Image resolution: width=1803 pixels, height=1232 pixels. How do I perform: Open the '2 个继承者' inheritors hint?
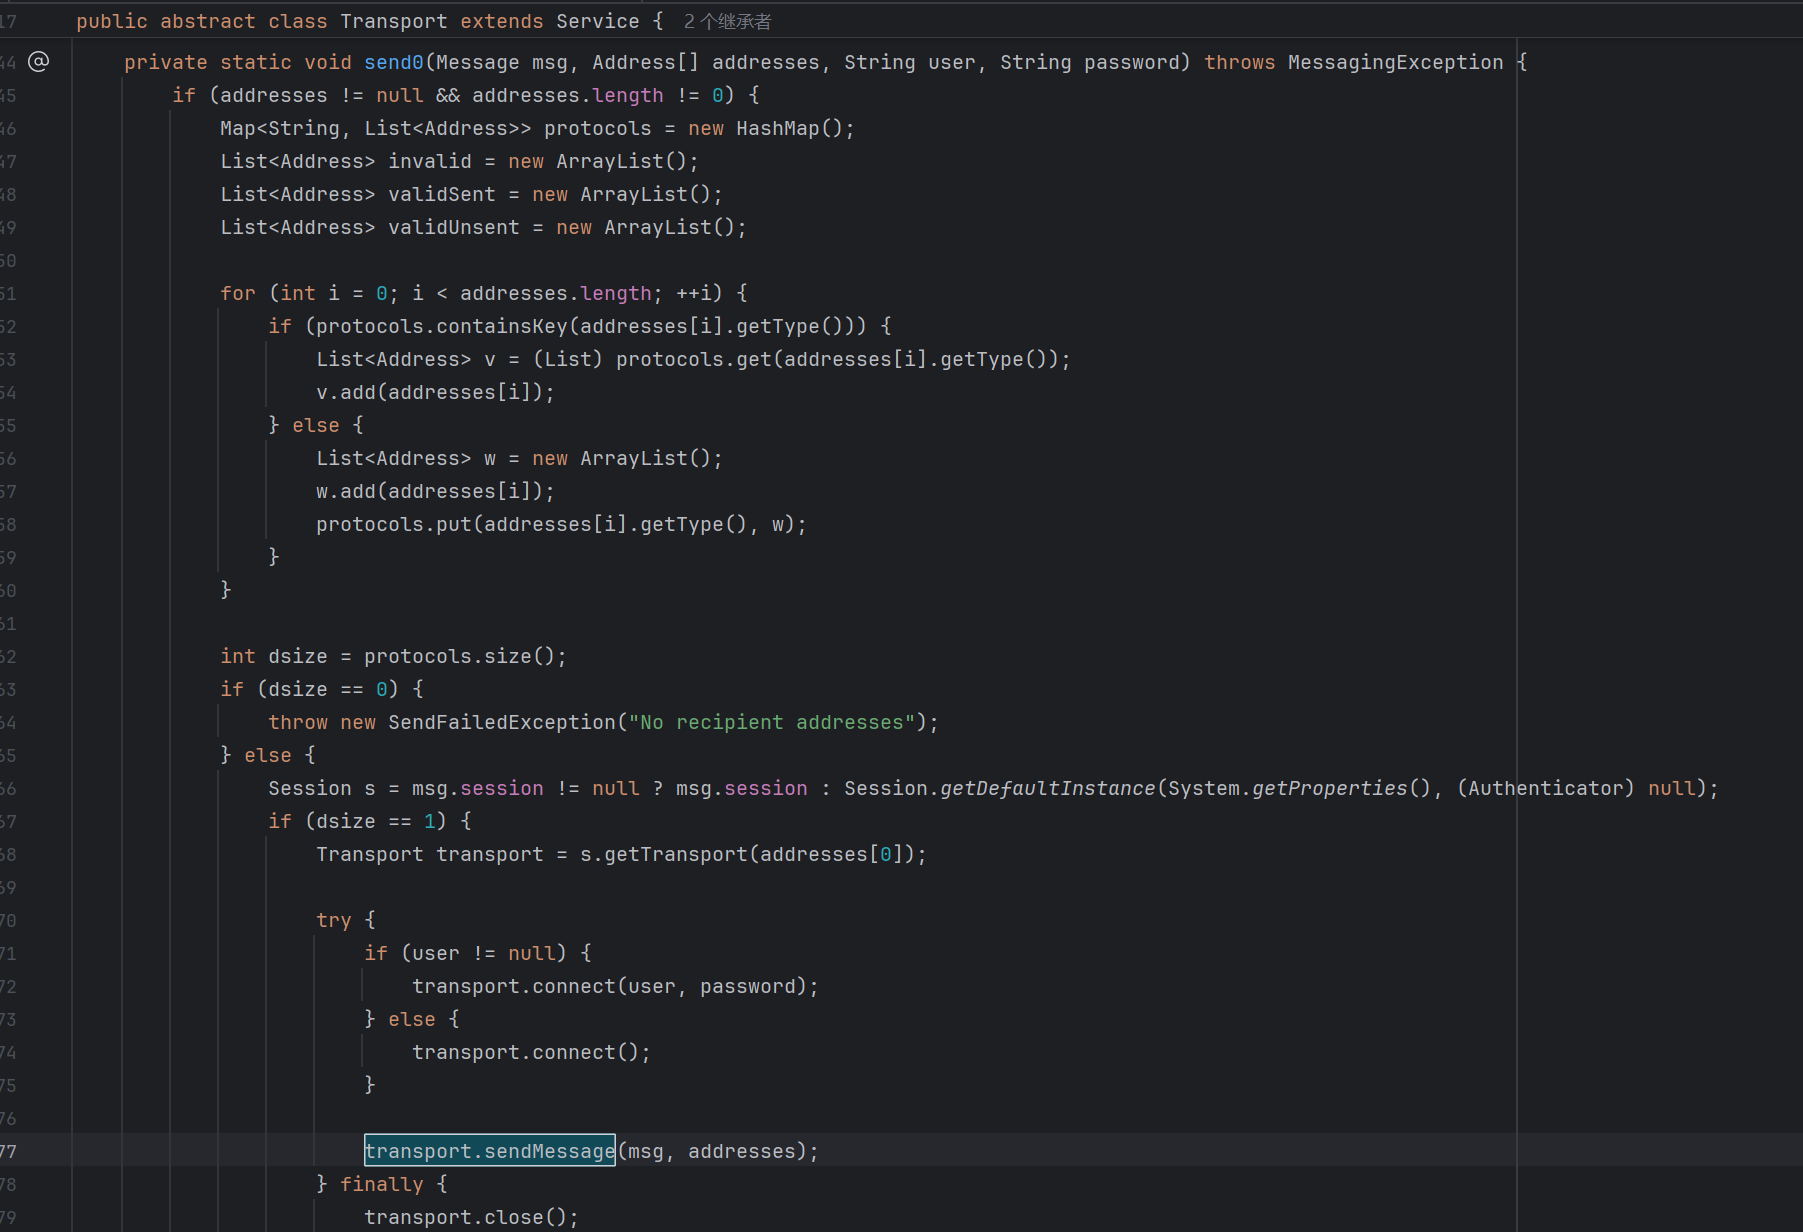(x=727, y=21)
